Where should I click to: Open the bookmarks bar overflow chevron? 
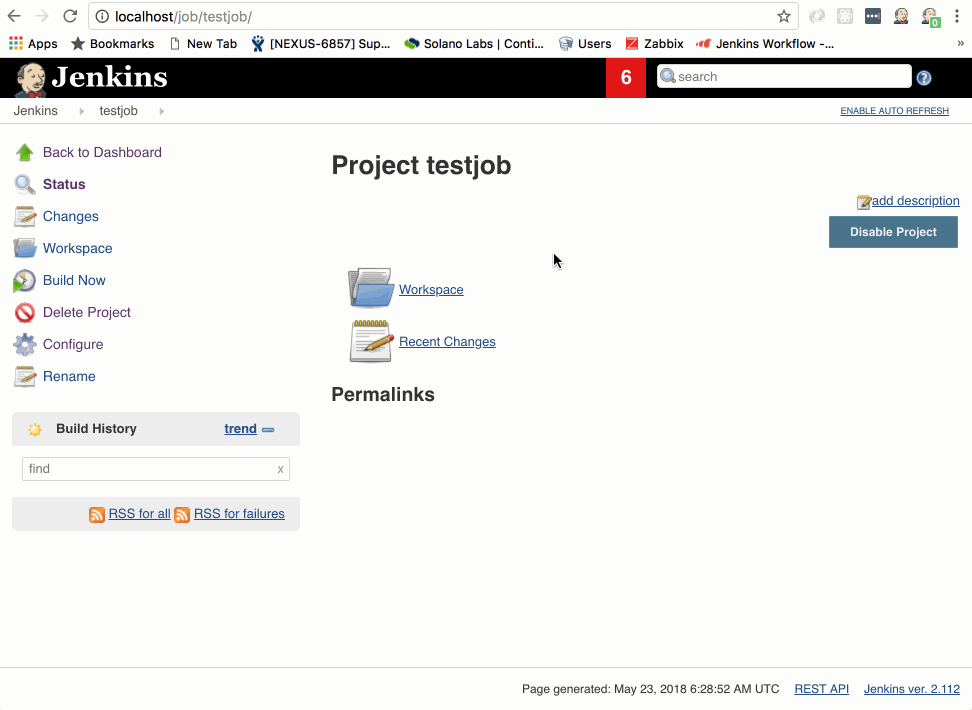(960, 43)
